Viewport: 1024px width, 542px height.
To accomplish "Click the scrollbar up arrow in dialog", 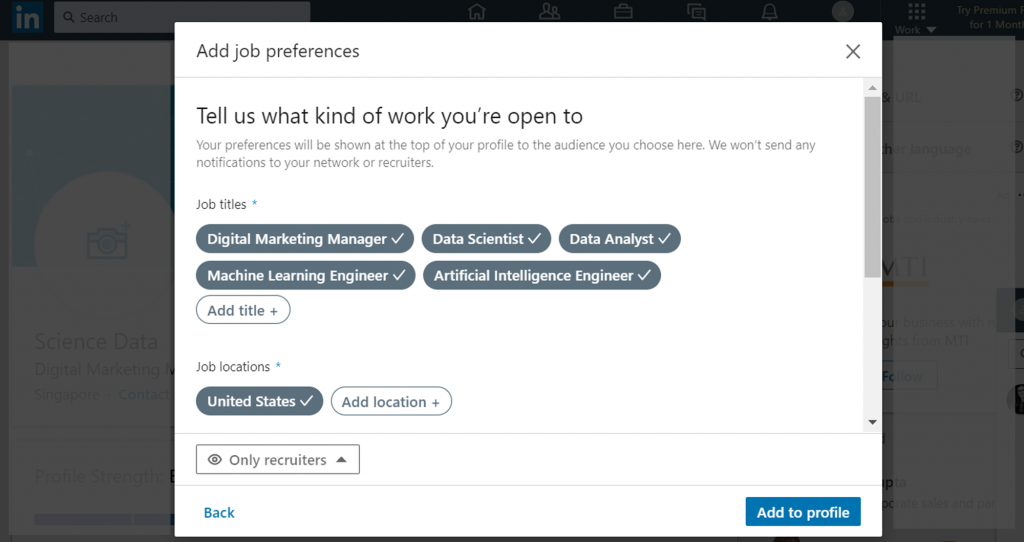I will 872,88.
